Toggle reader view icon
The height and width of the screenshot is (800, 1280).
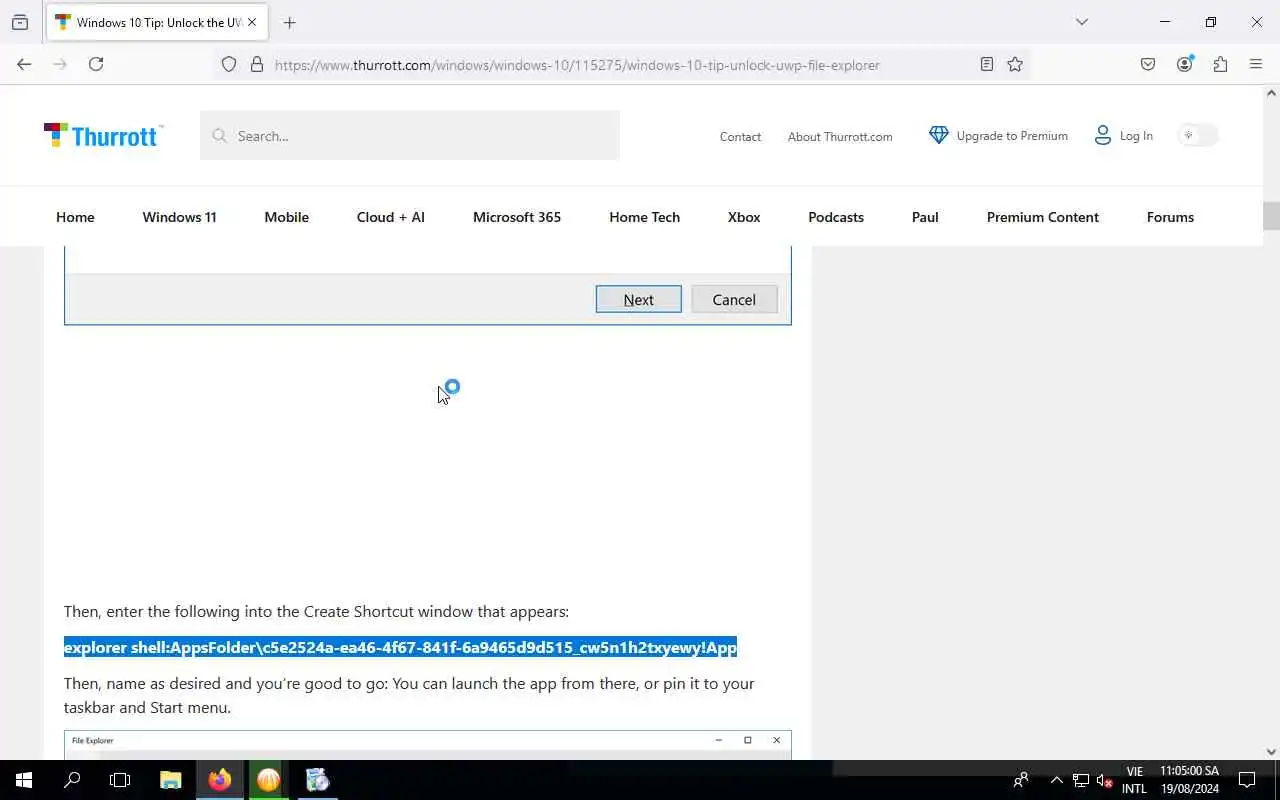click(987, 64)
